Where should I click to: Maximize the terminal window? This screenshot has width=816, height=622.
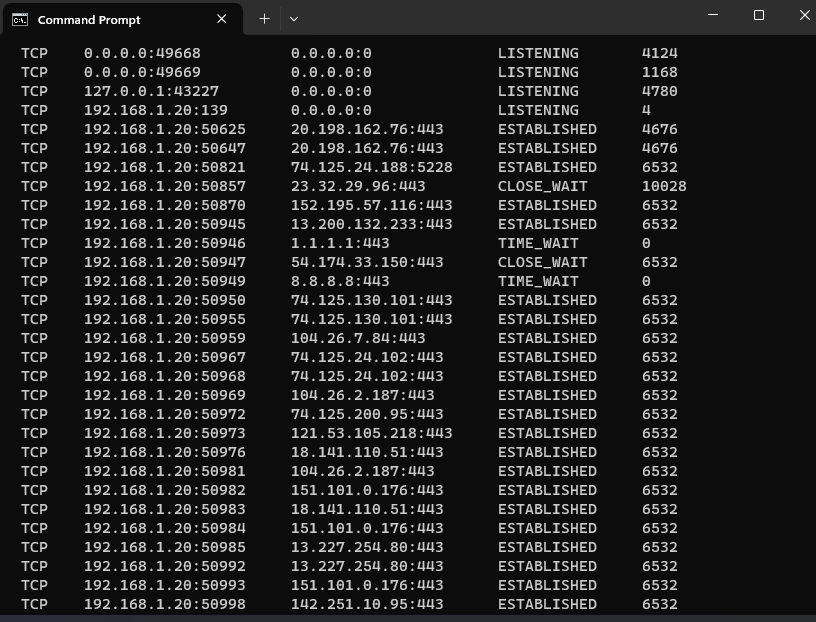click(x=759, y=15)
